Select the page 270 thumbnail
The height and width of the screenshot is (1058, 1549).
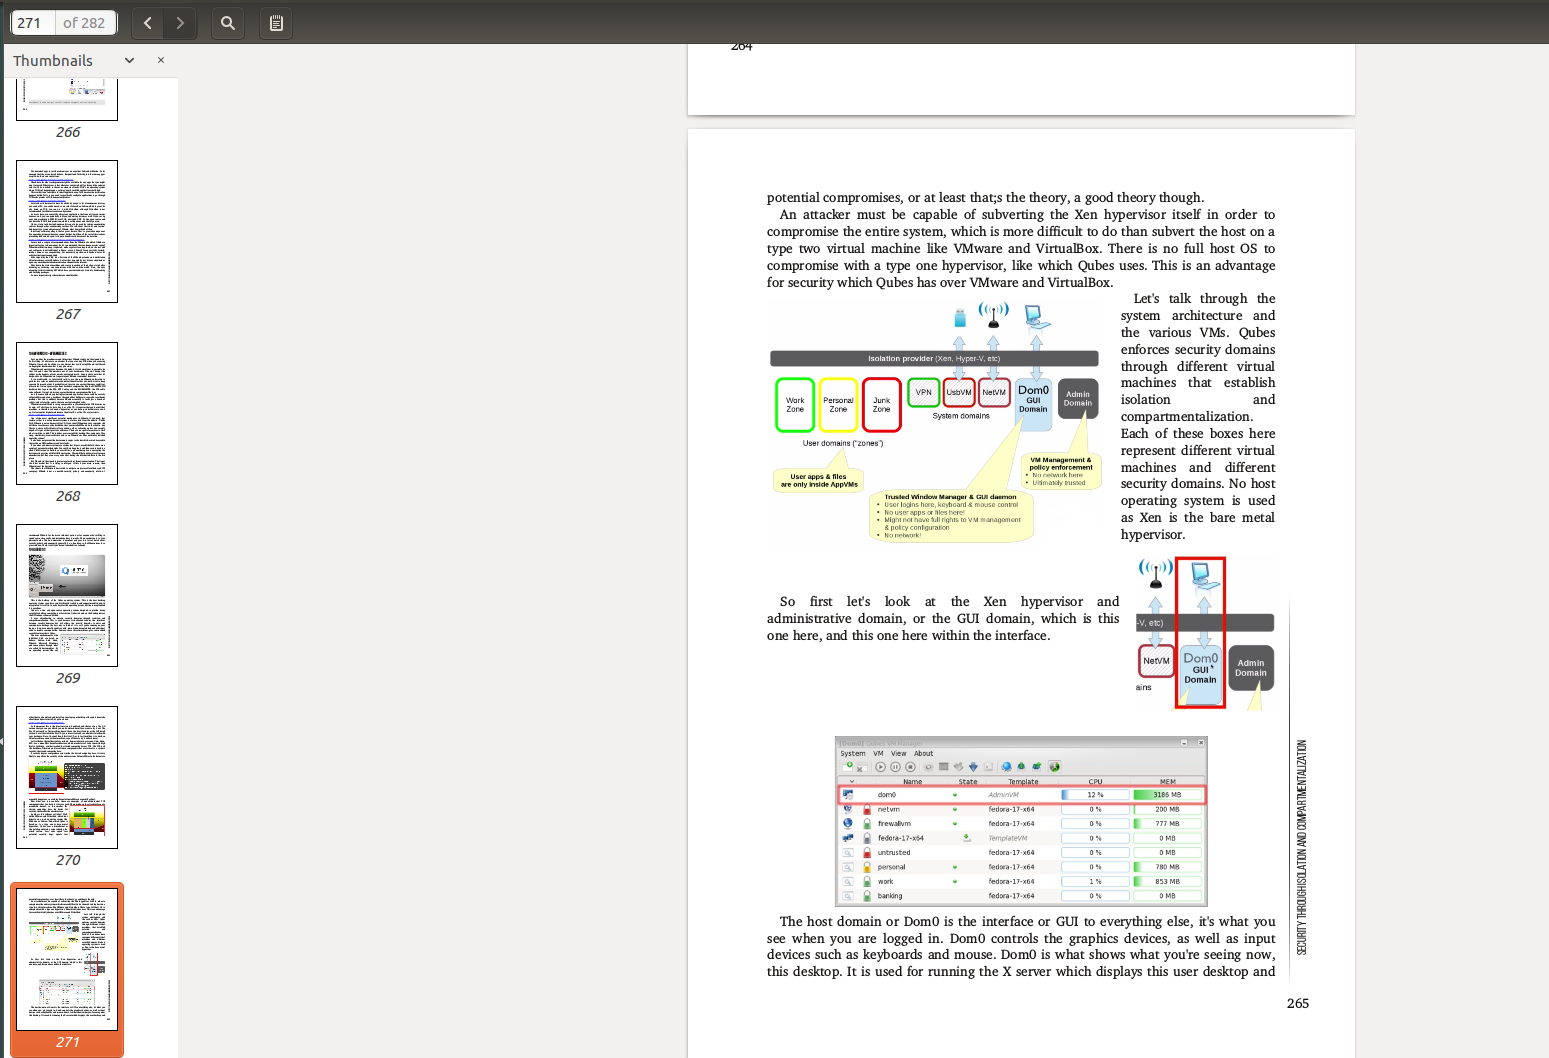67,777
